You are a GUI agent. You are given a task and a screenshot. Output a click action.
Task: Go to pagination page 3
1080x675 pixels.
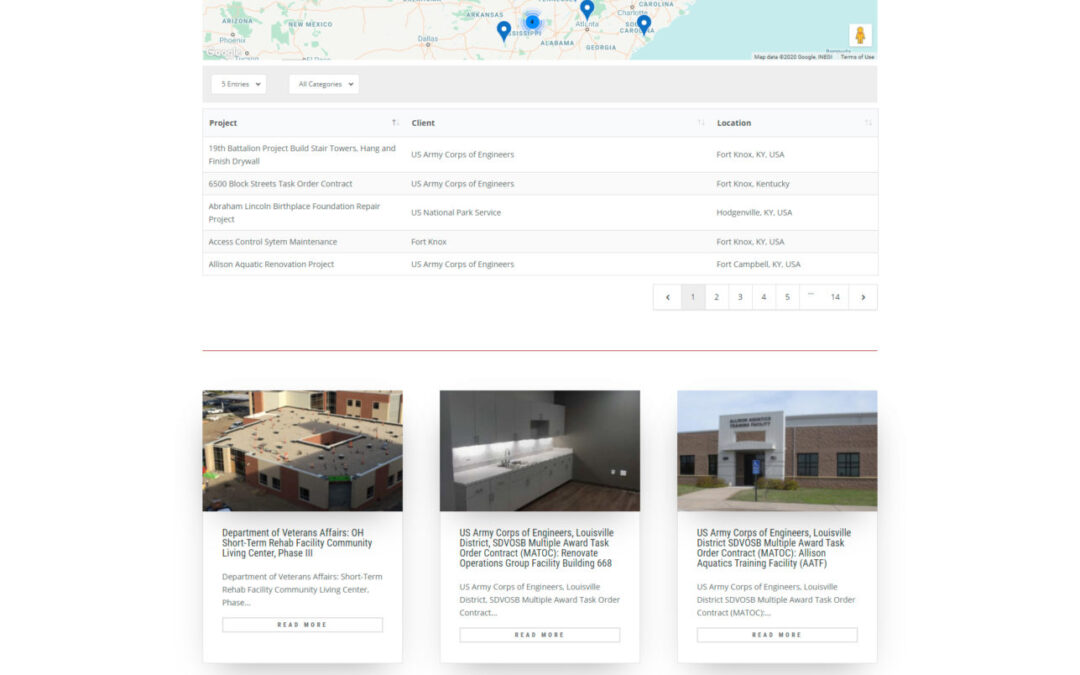pyautogui.click(x=740, y=297)
